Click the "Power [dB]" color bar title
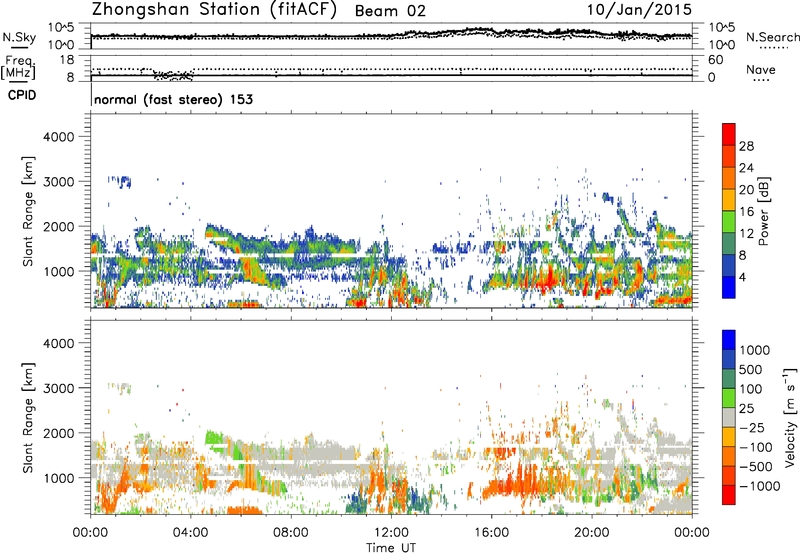This screenshot has height=554, width=800. coord(763,211)
